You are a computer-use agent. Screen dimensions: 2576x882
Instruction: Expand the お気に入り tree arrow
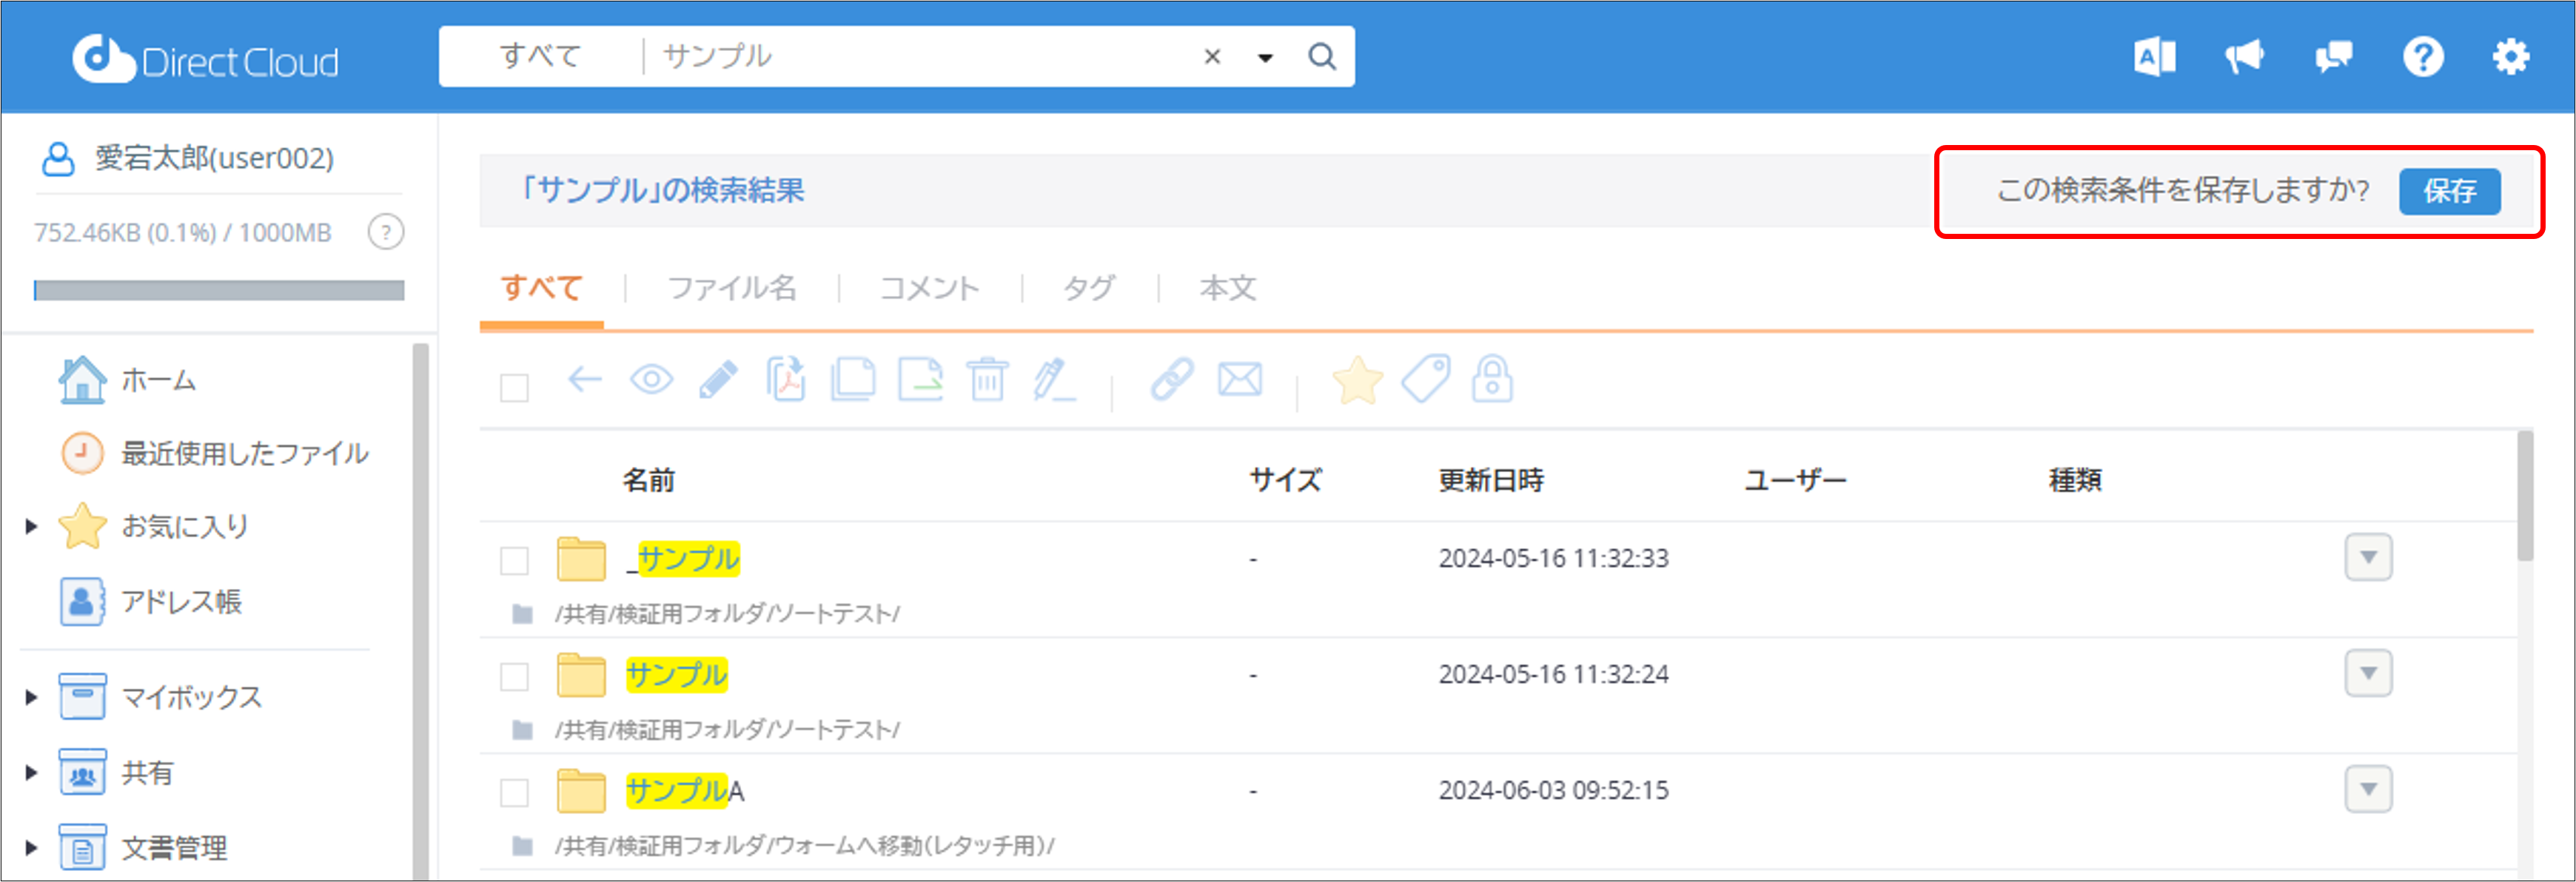pos(31,526)
